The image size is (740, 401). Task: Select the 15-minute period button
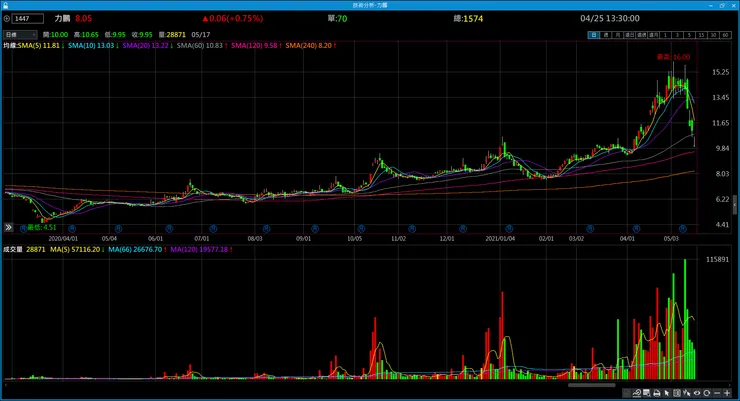pos(701,35)
